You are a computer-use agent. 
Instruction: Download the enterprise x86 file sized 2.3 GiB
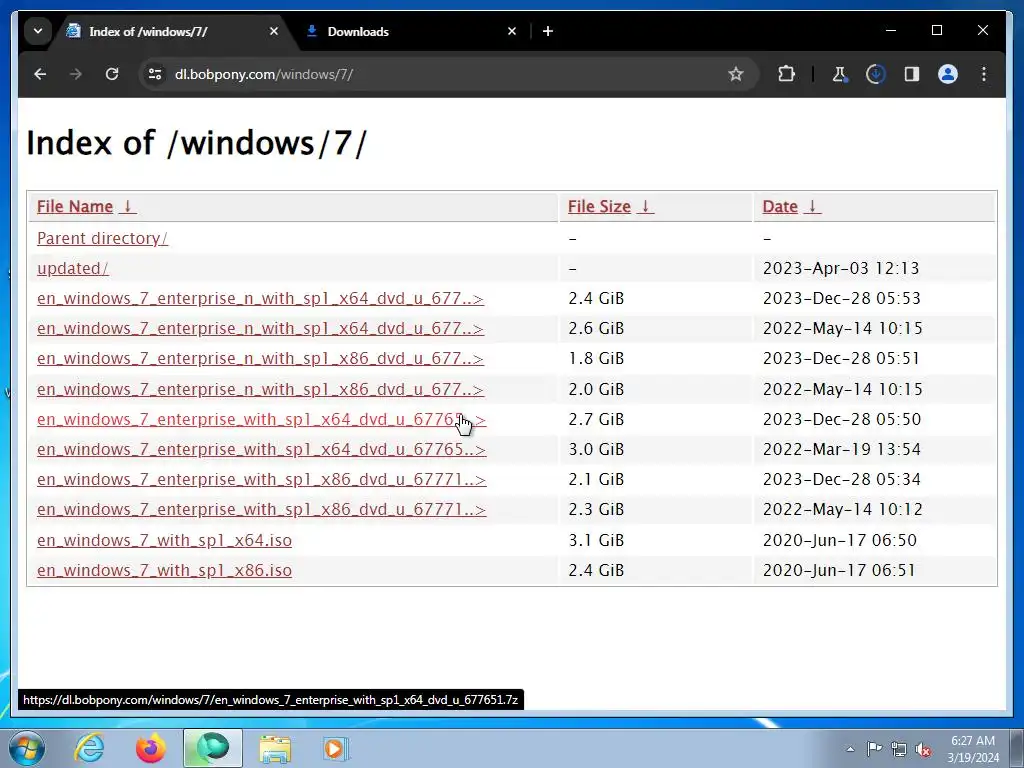coord(261,509)
